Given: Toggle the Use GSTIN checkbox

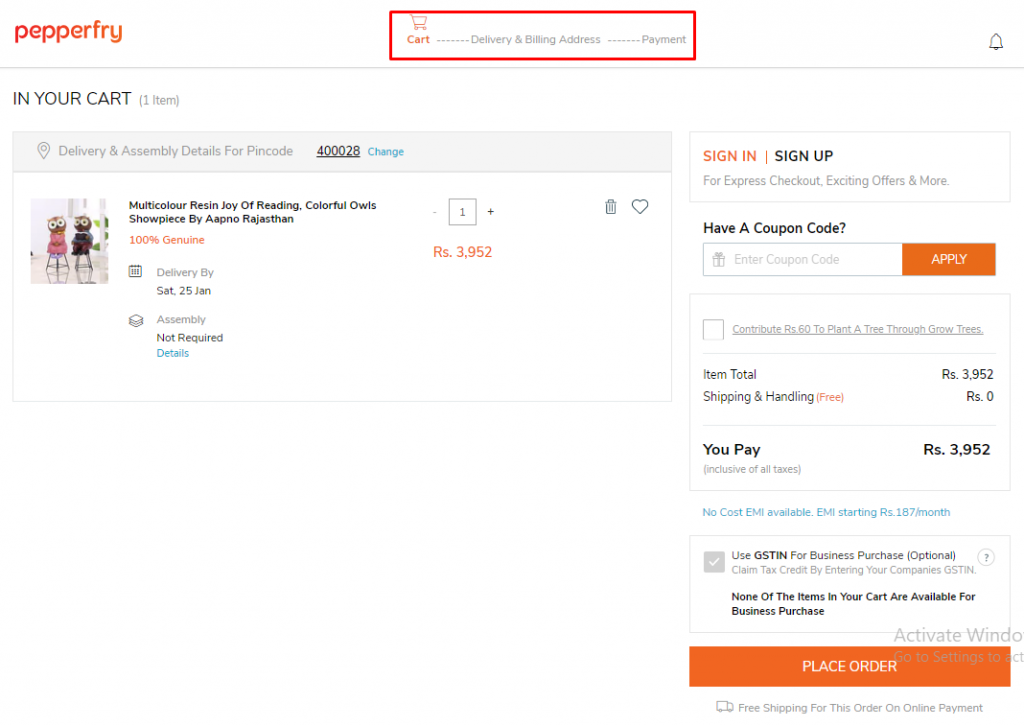Looking at the screenshot, I should pyautogui.click(x=714, y=561).
